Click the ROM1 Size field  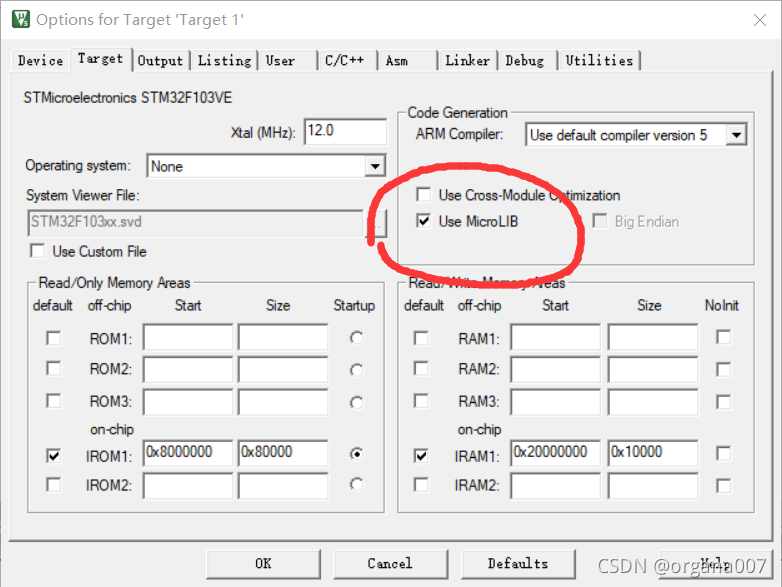pyautogui.click(x=283, y=338)
